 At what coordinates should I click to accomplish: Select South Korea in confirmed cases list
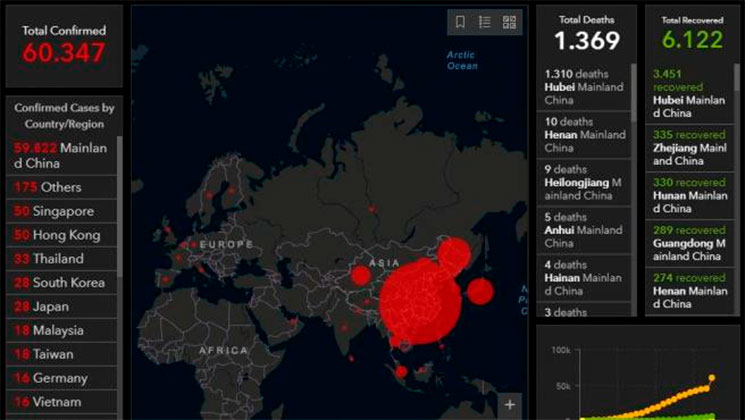click(60, 283)
